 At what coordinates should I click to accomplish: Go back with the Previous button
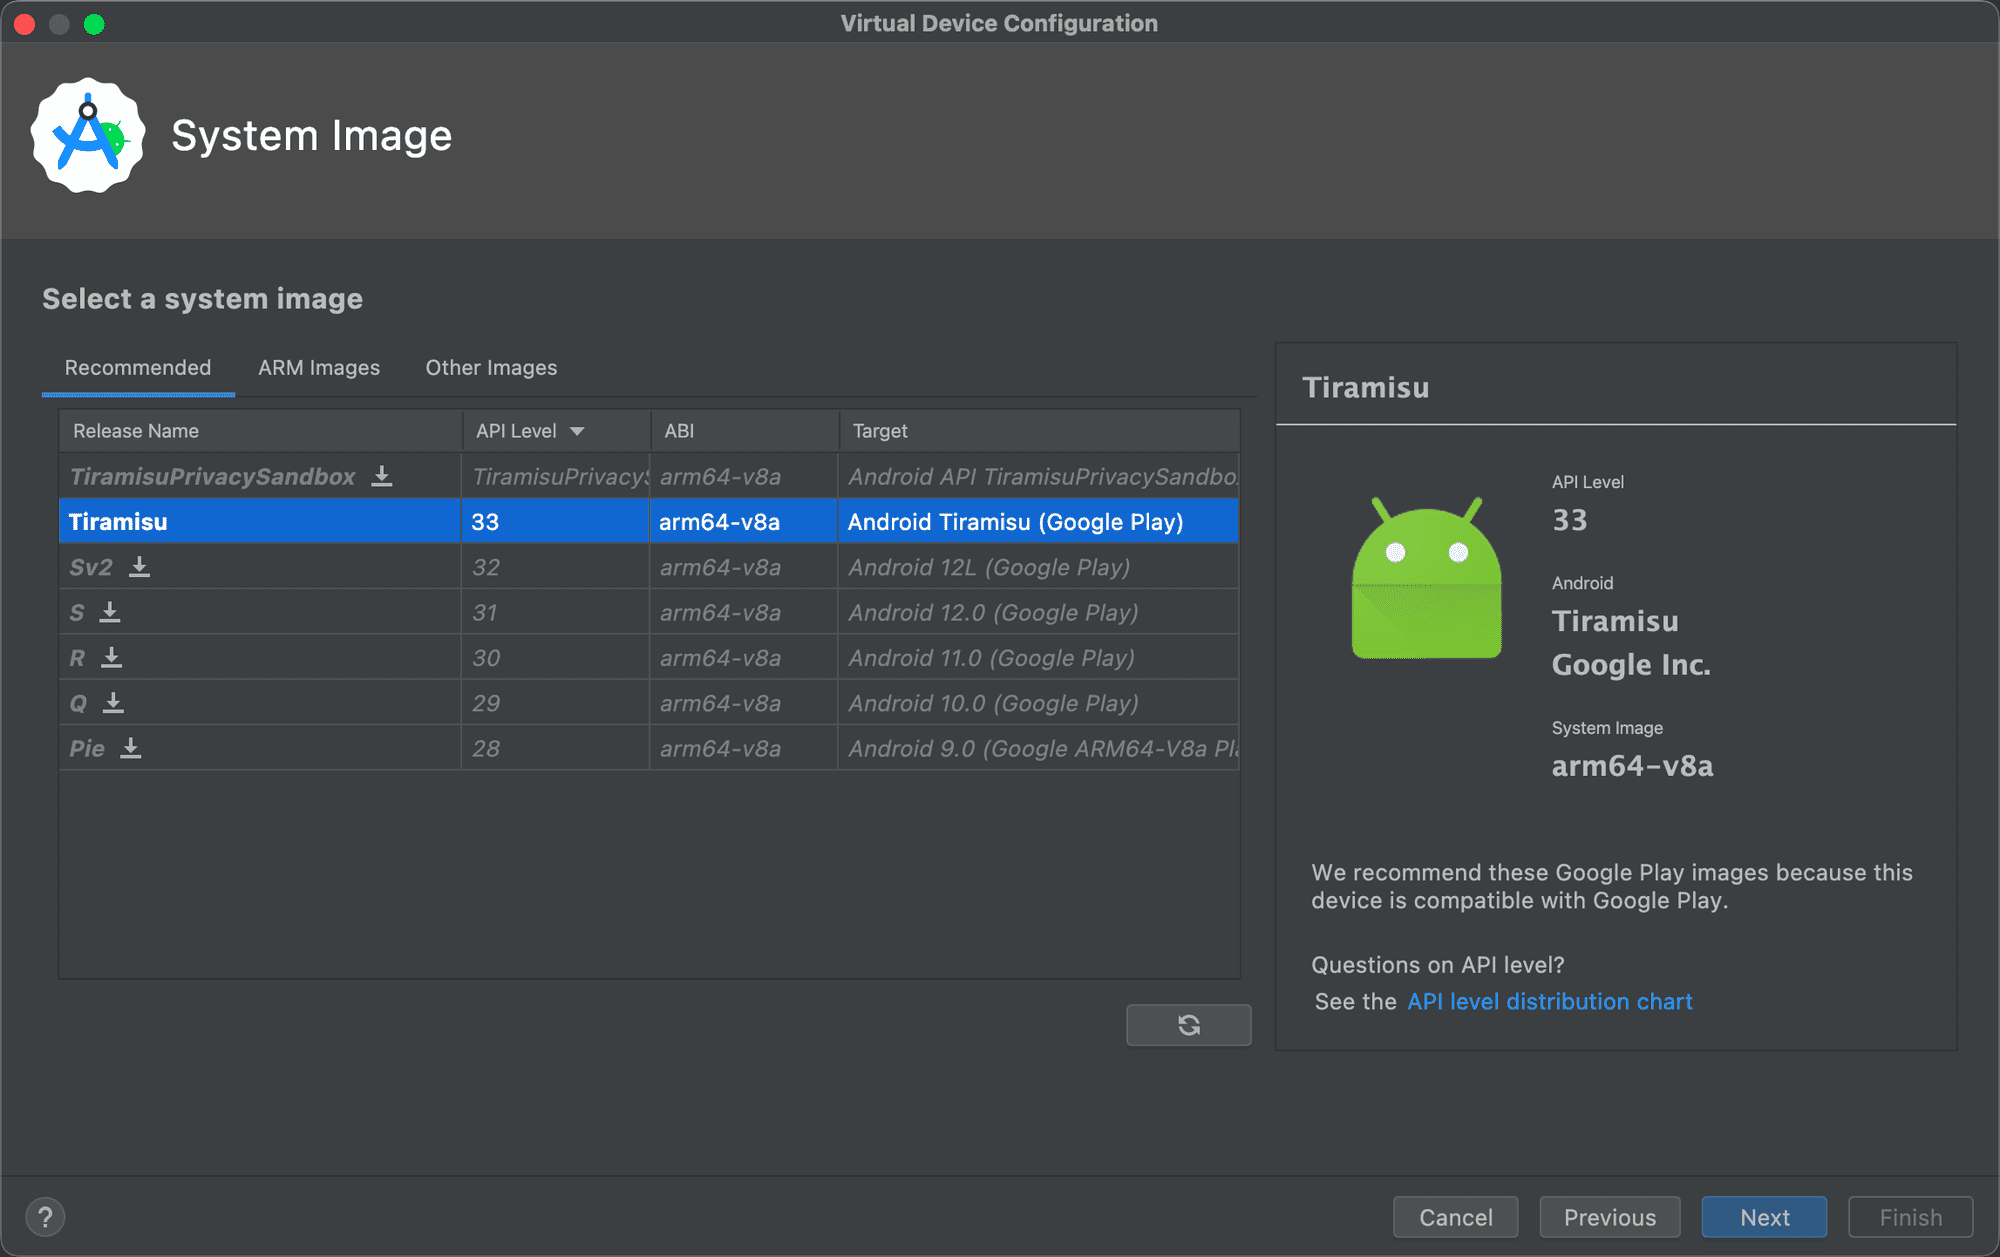pyautogui.click(x=1610, y=1217)
